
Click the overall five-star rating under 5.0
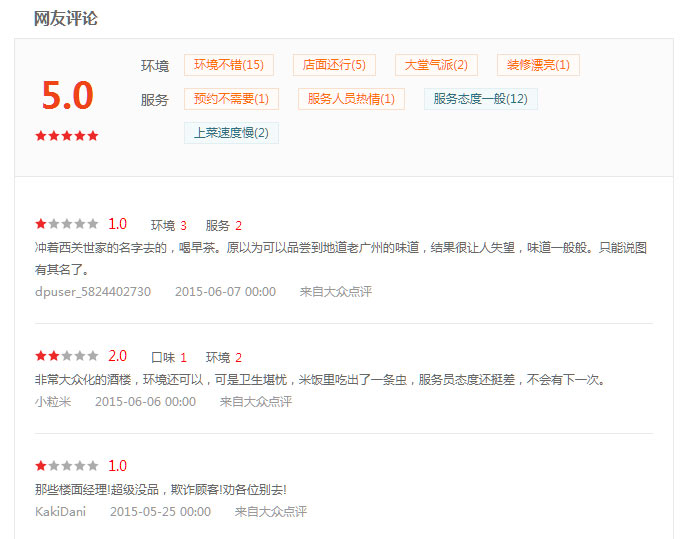tap(67, 136)
